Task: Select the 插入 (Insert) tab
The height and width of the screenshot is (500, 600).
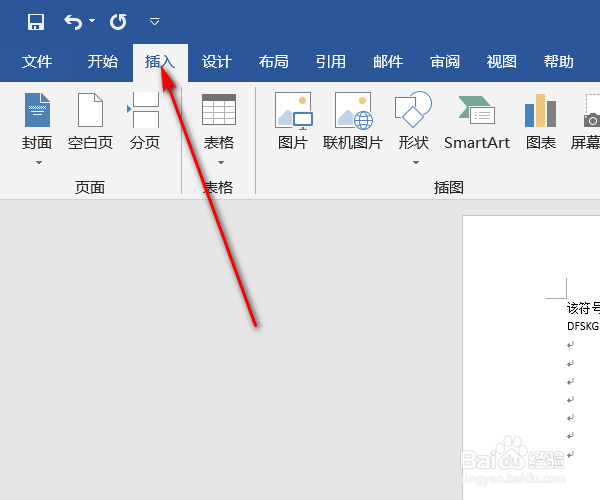Action: (160, 62)
